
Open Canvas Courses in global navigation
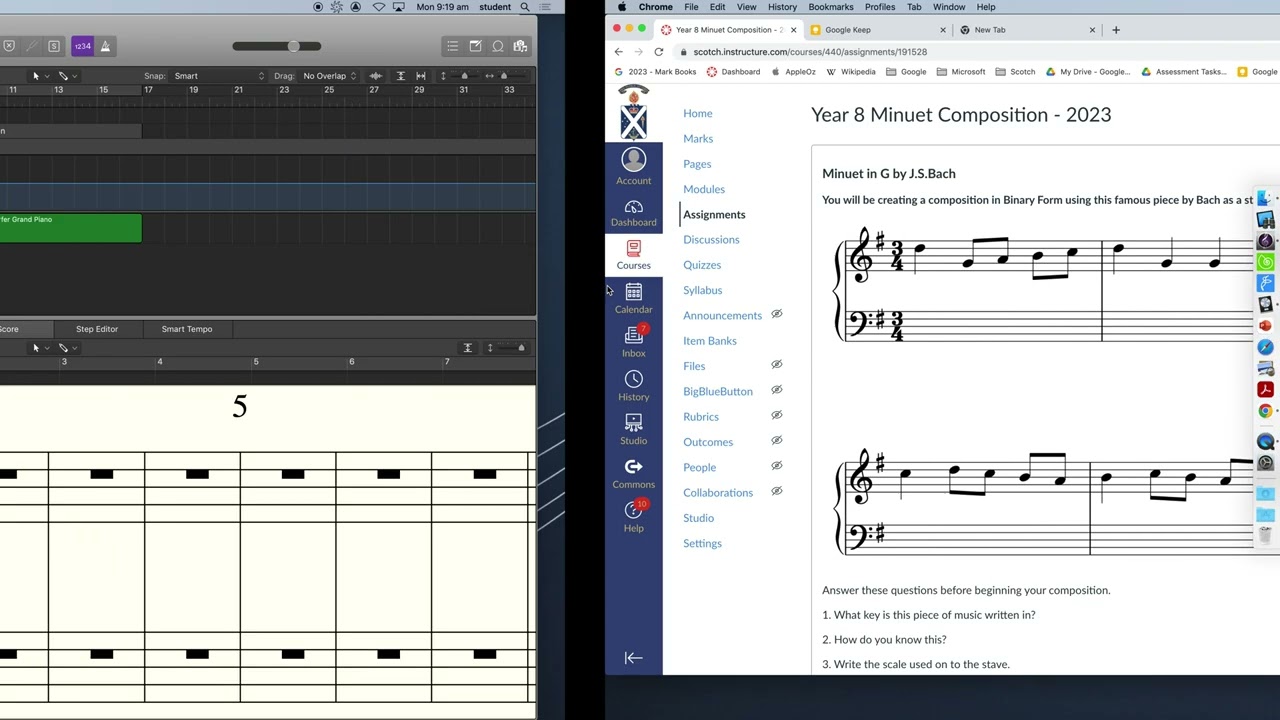(633, 255)
